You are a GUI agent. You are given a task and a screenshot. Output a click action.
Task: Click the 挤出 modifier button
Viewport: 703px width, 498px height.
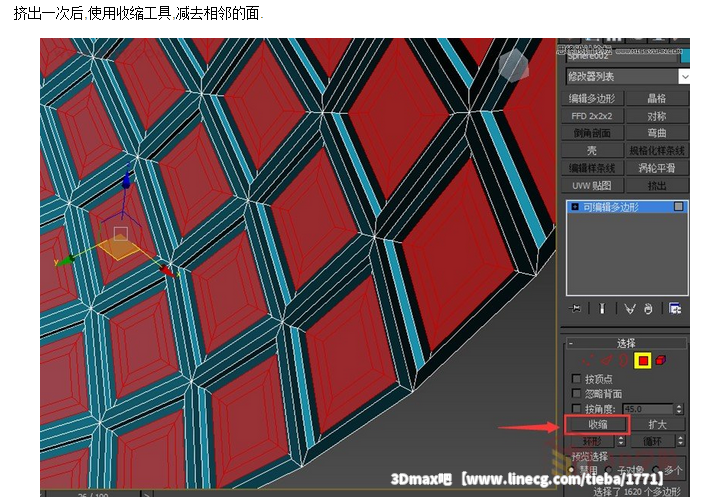click(657, 185)
